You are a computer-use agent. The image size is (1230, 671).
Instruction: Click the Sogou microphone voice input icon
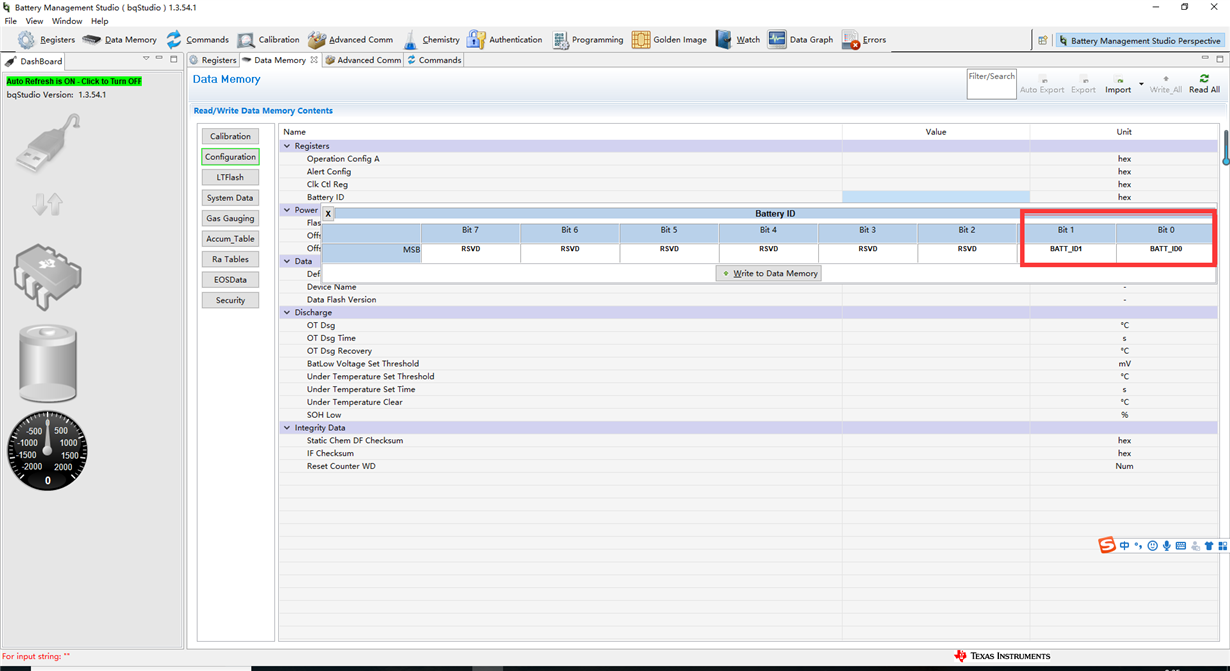pyautogui.click(x=1166, y=546)
